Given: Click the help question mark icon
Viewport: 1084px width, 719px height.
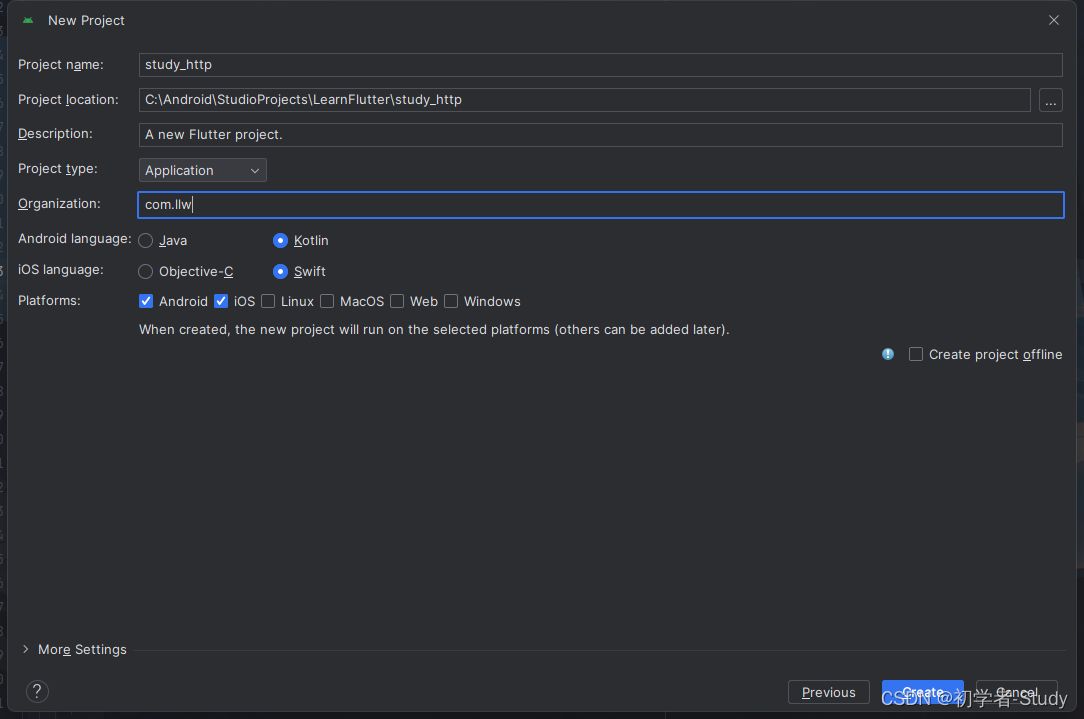Looking at the screenshot, I should coord(37,691).
